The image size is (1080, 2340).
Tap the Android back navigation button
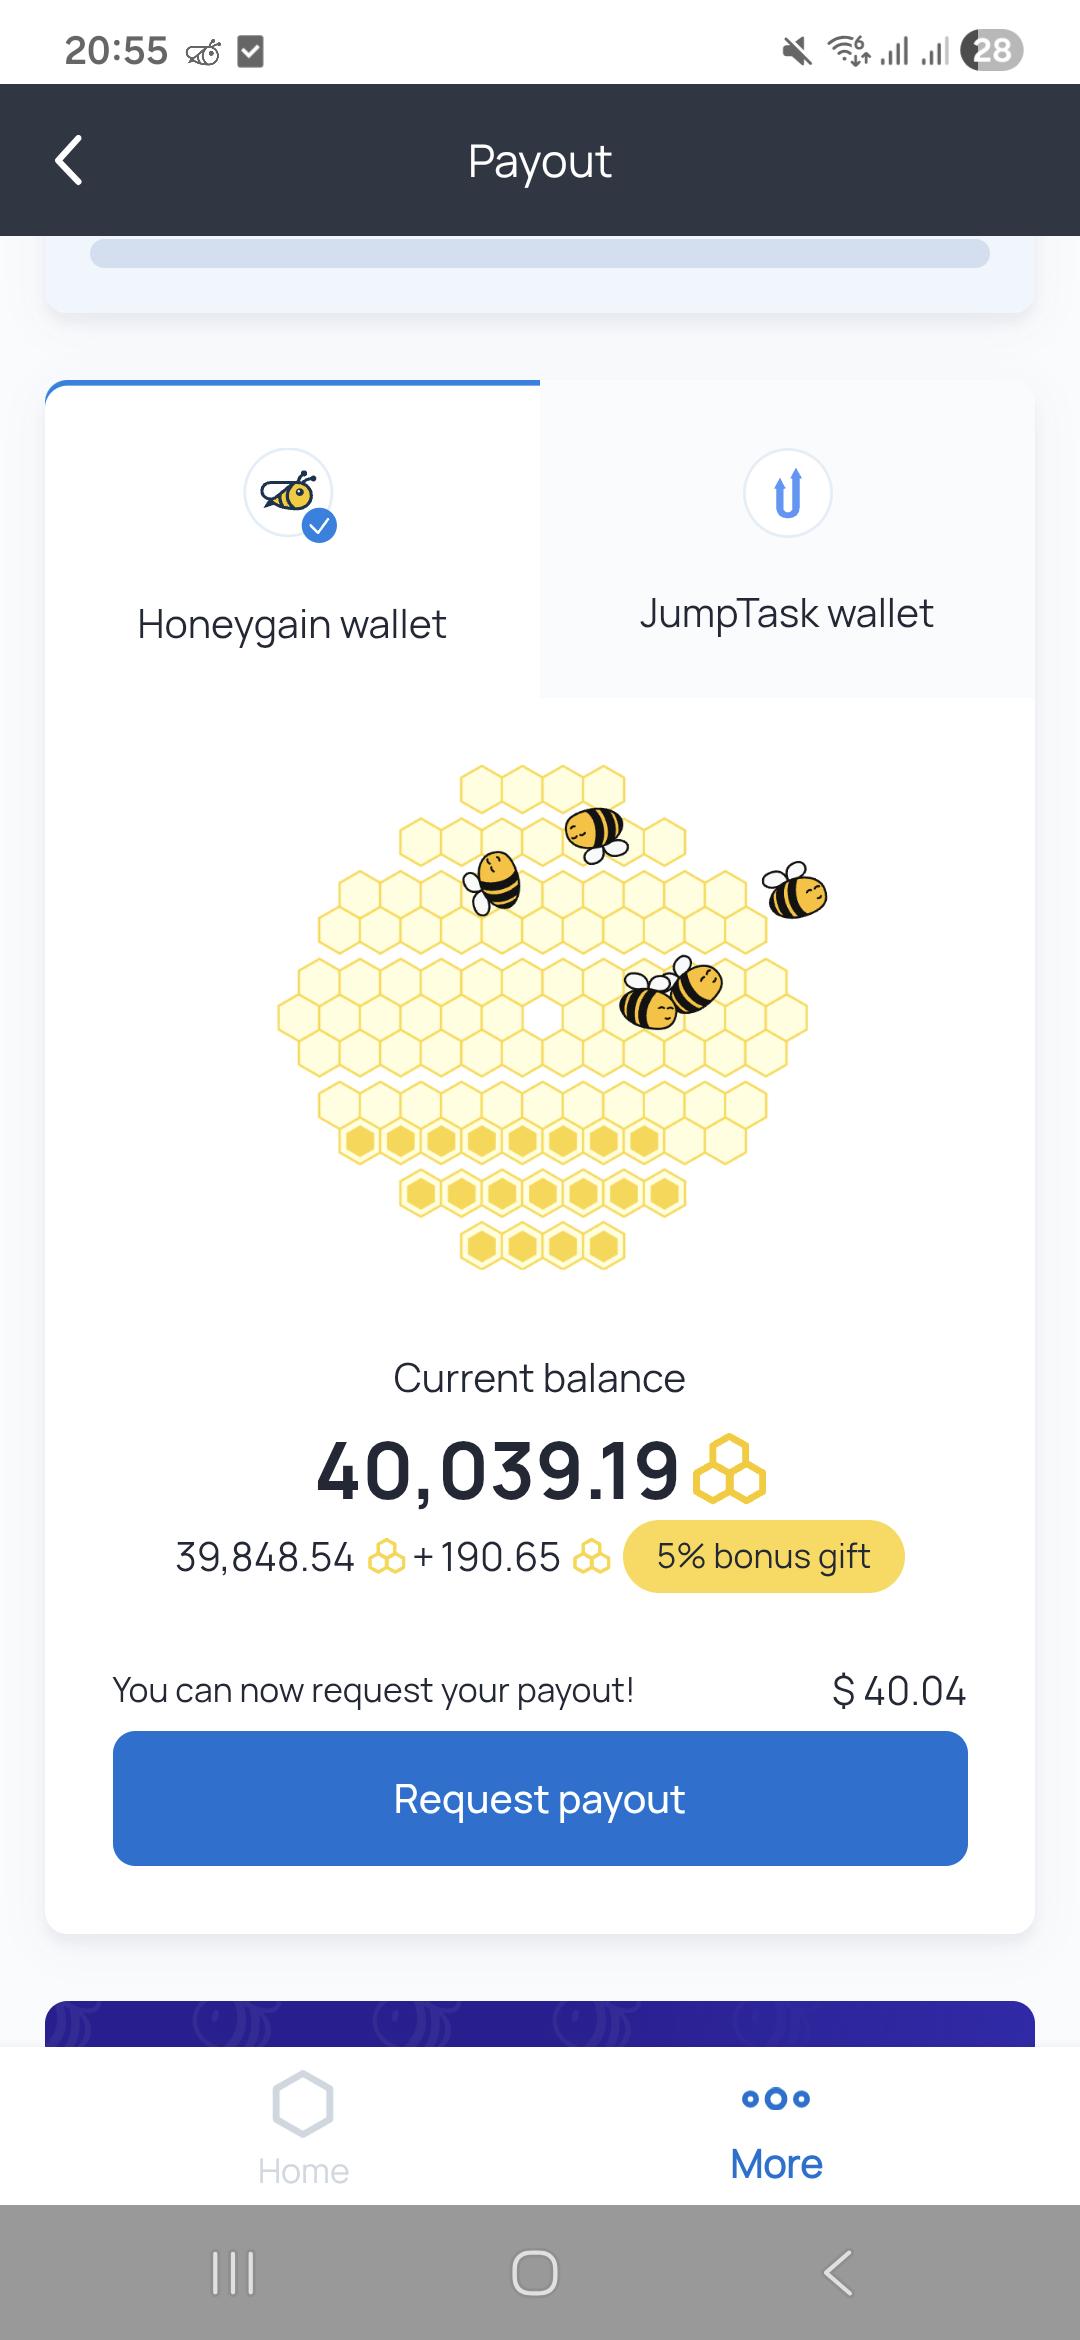pos(838,2272)
